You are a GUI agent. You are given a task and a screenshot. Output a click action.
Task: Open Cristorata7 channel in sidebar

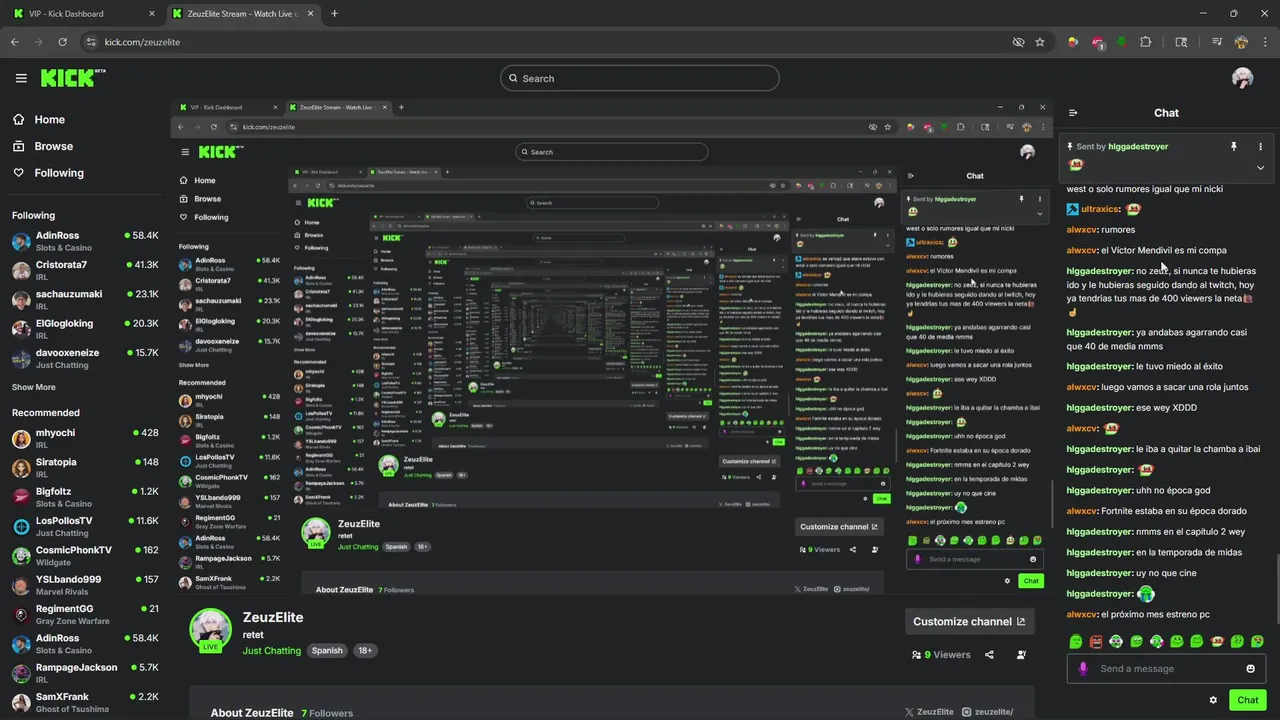tap(85, 270)
